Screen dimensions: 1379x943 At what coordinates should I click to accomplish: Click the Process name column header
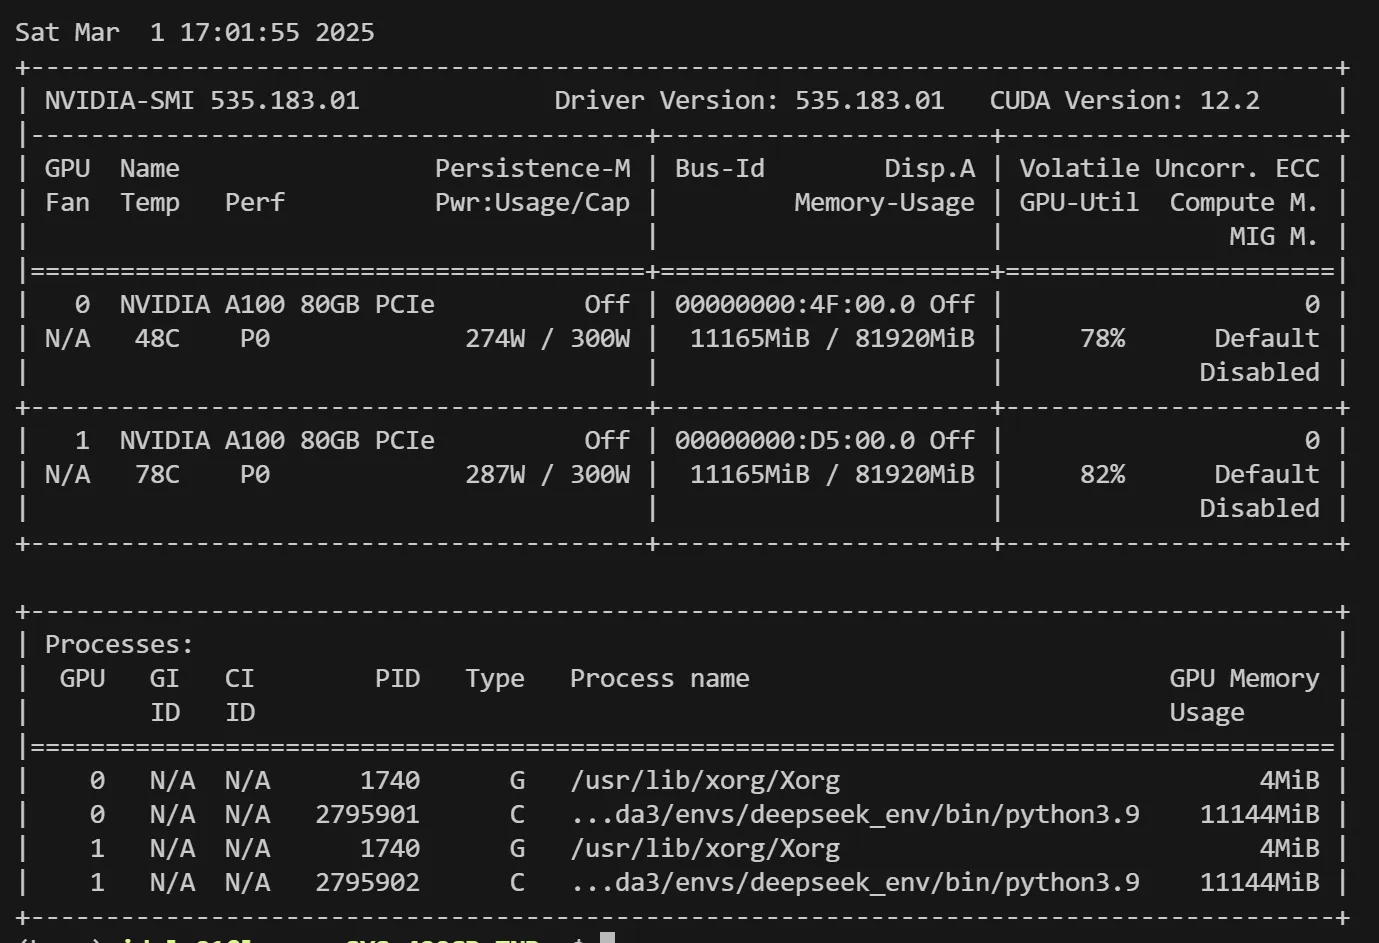point(659,678)
